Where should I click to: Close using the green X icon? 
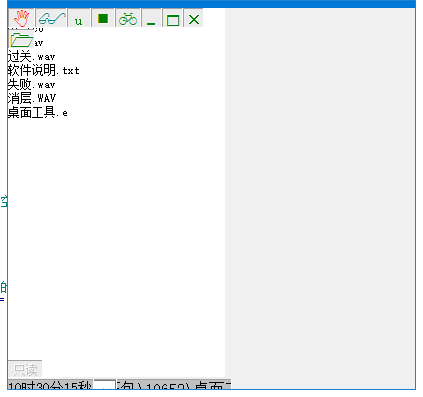click(x=194, y=18)
